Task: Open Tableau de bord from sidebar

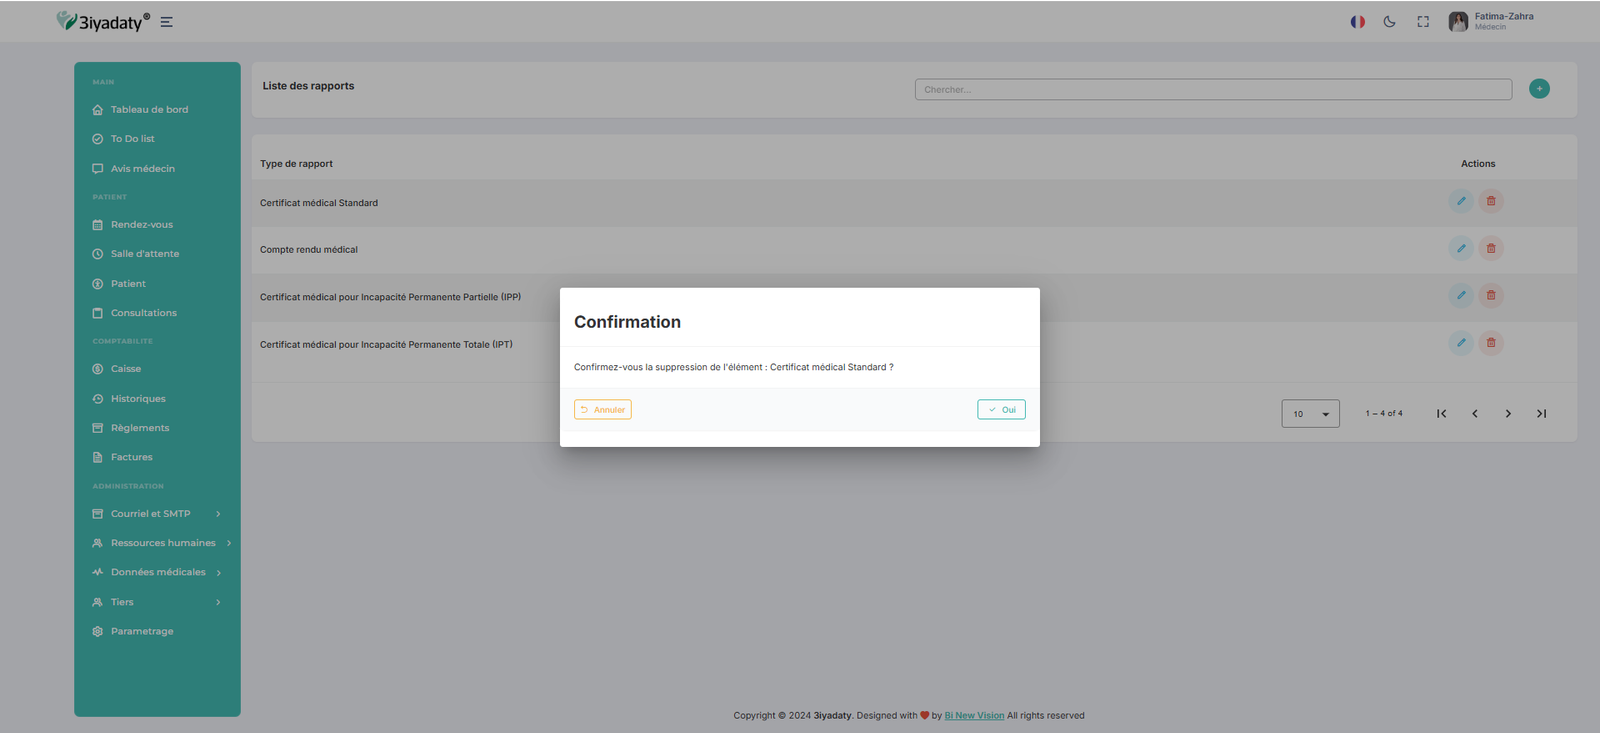Action: click(149, 110)
